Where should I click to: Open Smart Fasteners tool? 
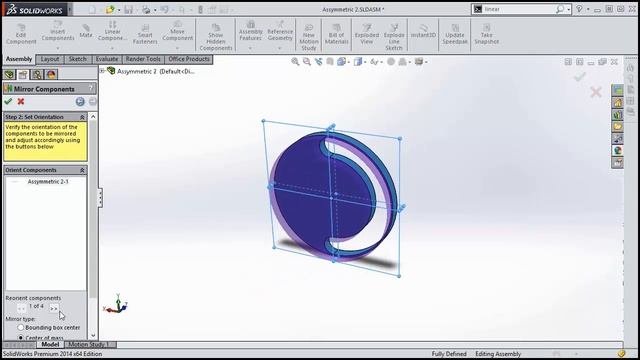tap(145, 34)
